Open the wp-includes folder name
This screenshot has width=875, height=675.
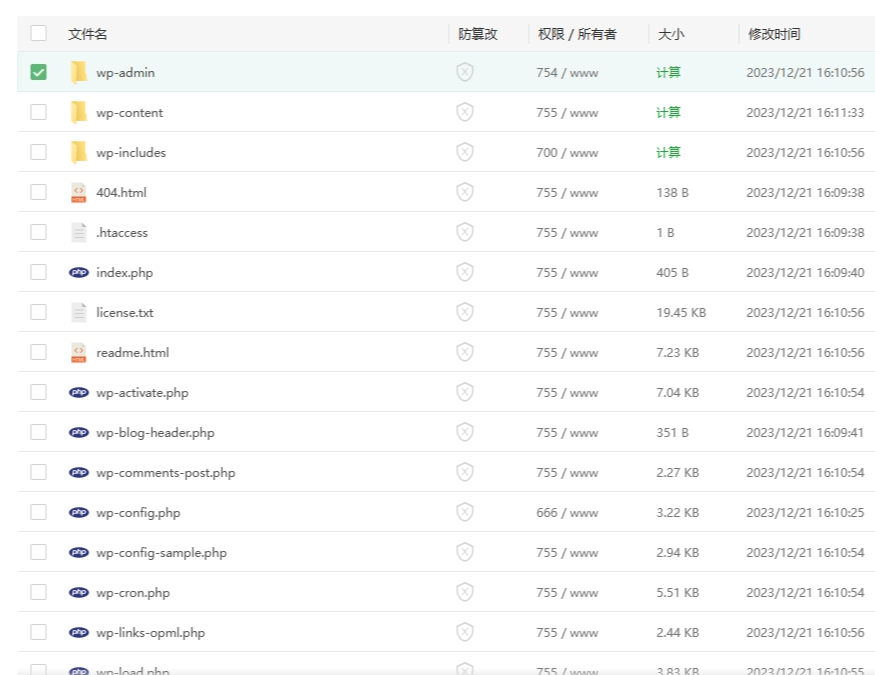coord(131,153)
